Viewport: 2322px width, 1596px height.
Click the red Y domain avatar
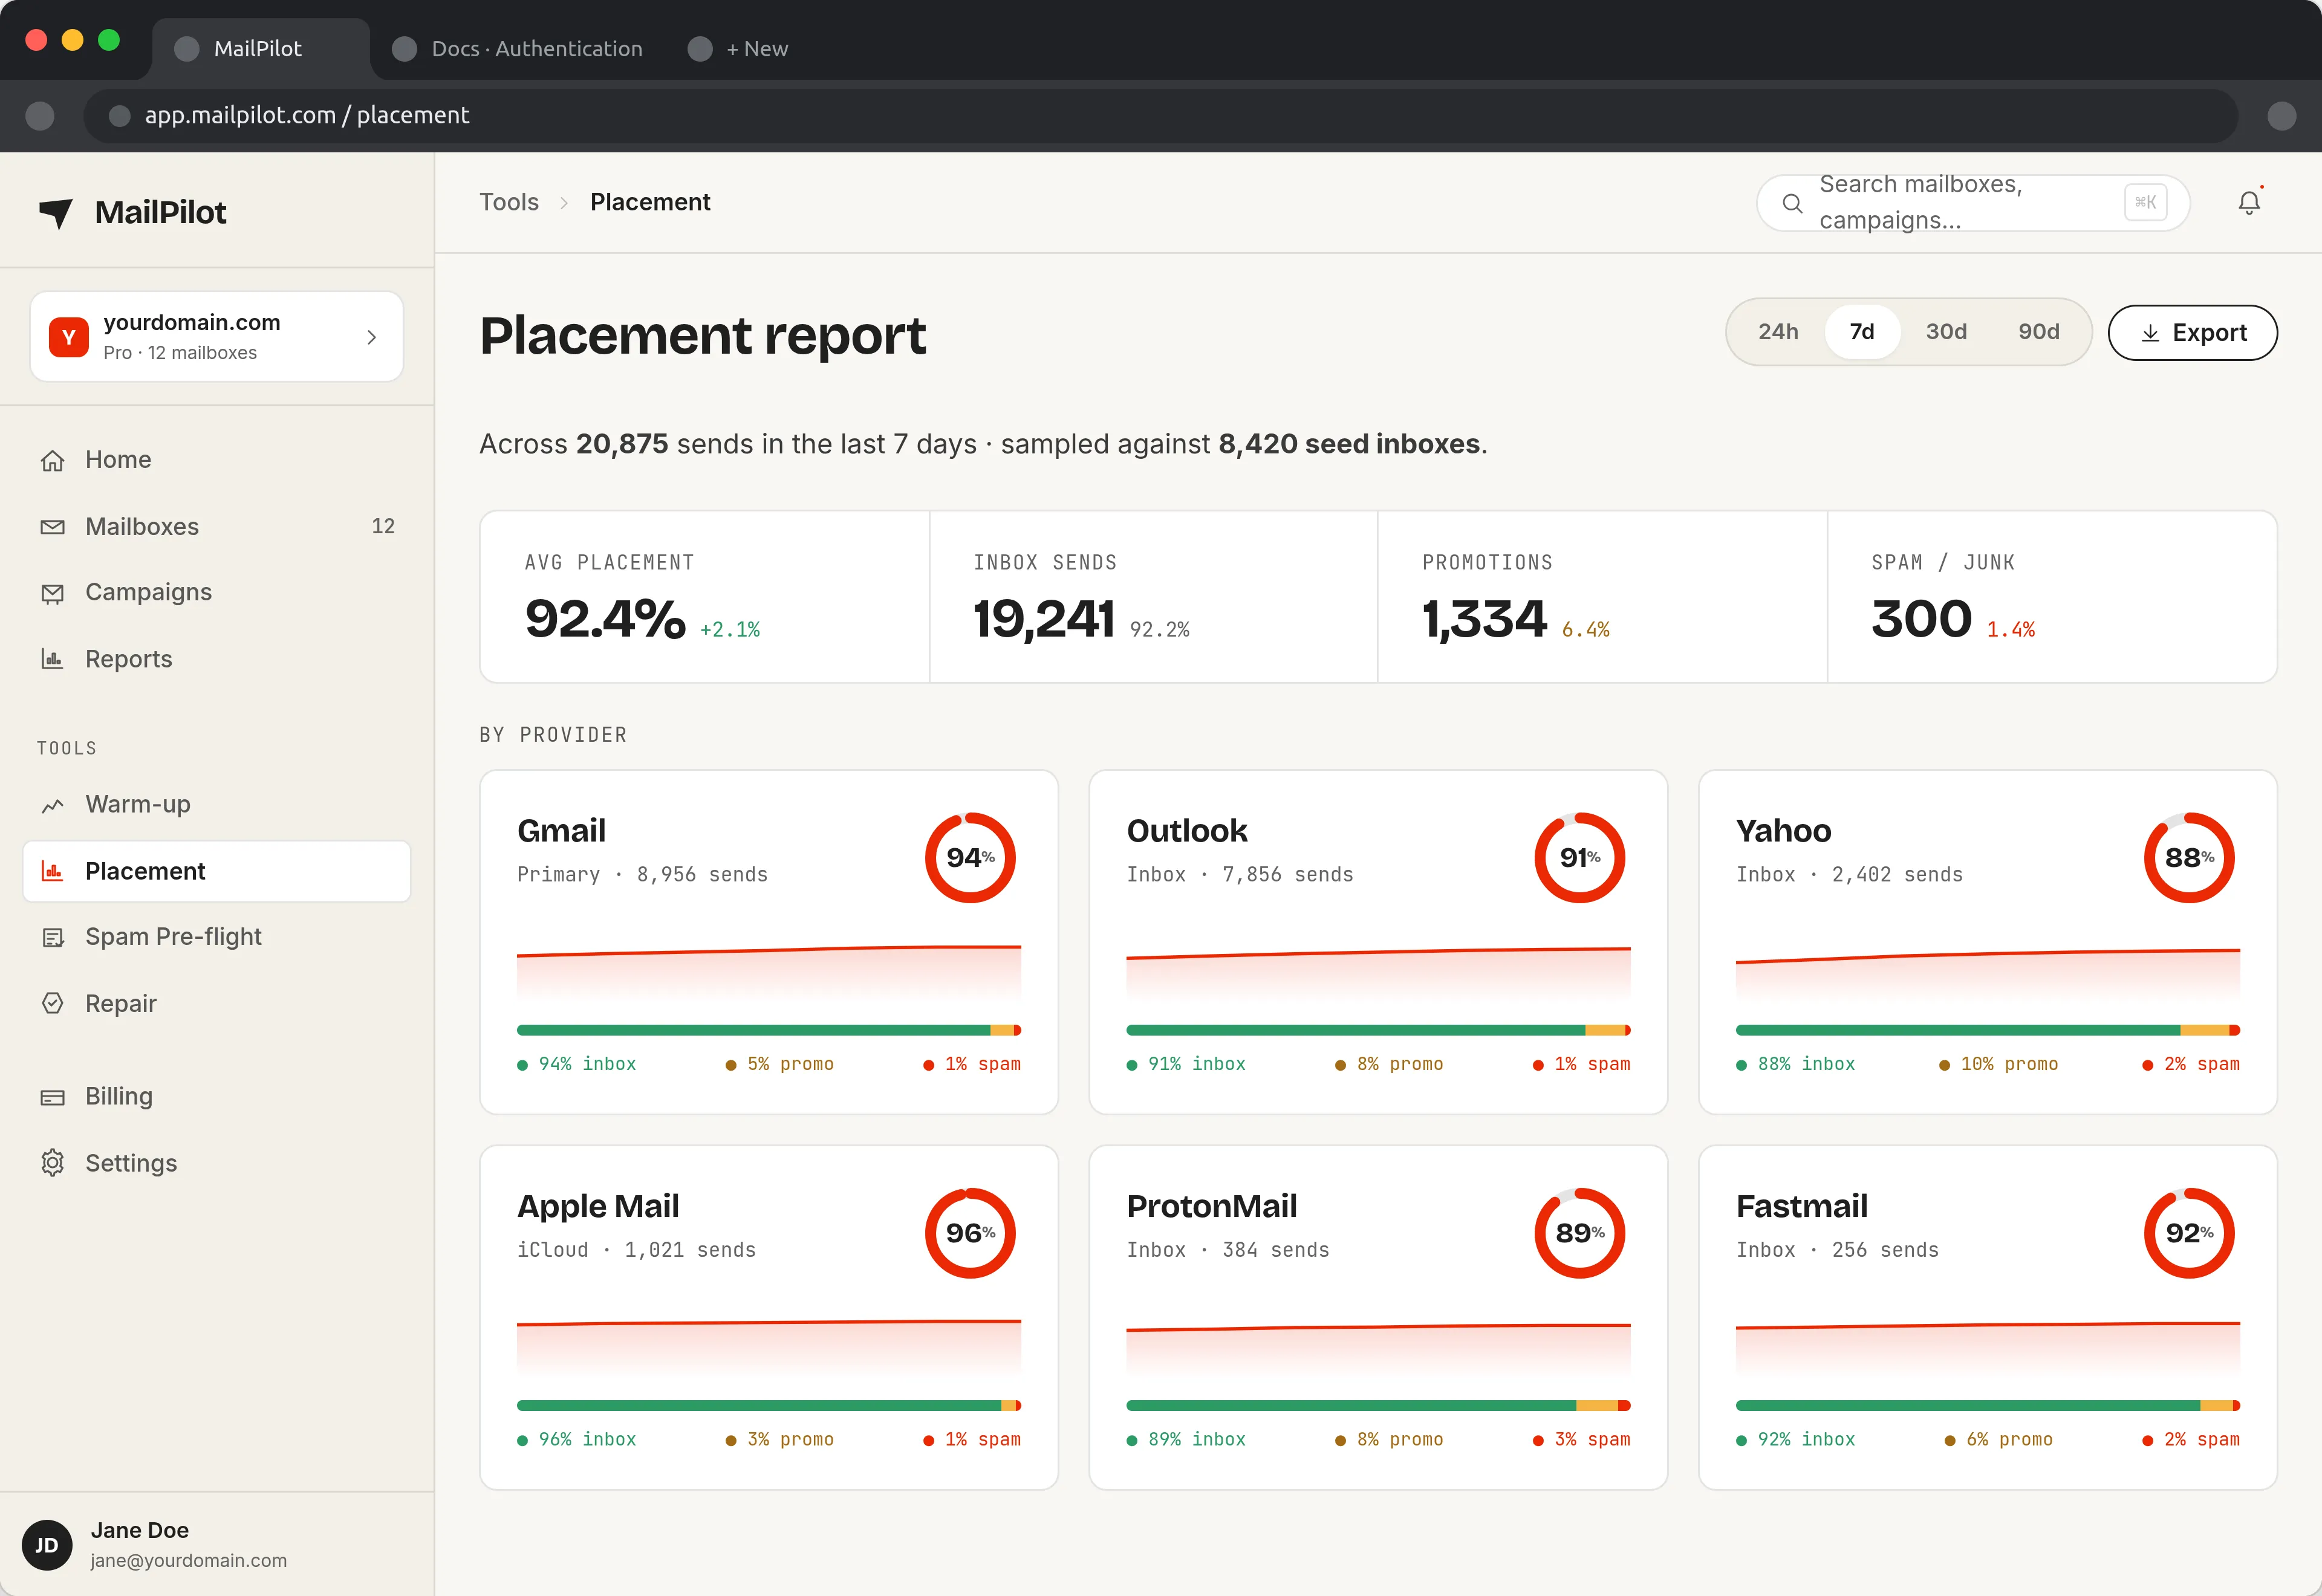(69, 337)
